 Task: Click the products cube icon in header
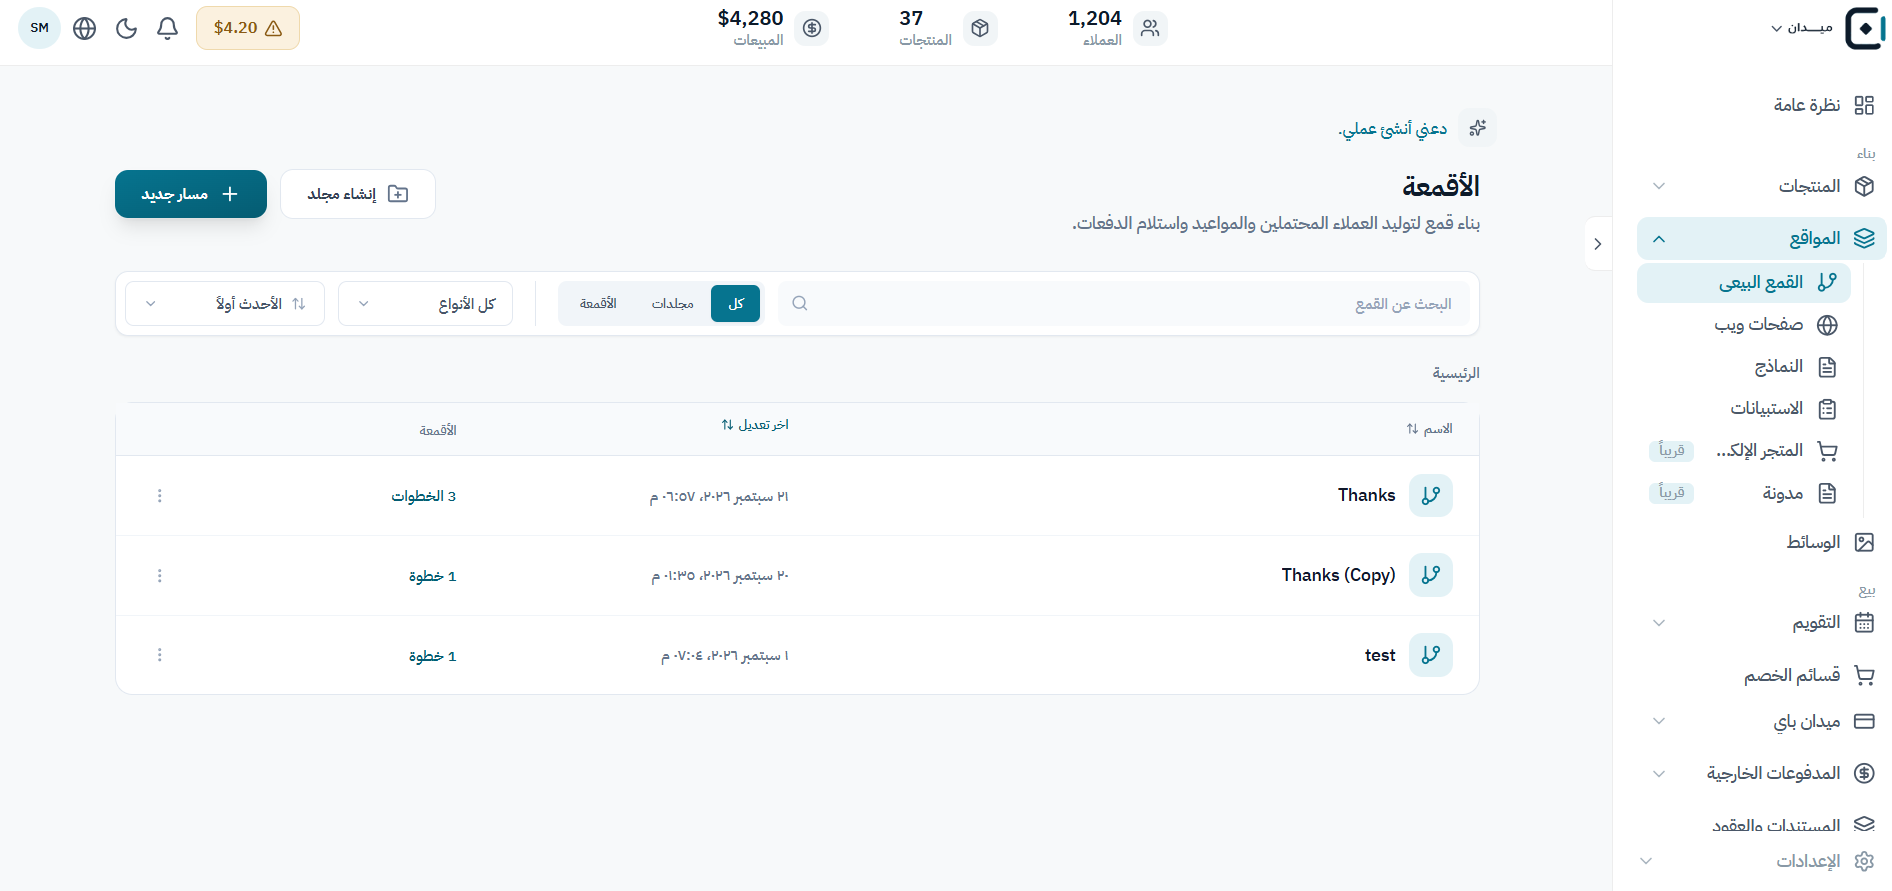pyautogui.click(x=980, y=28)
